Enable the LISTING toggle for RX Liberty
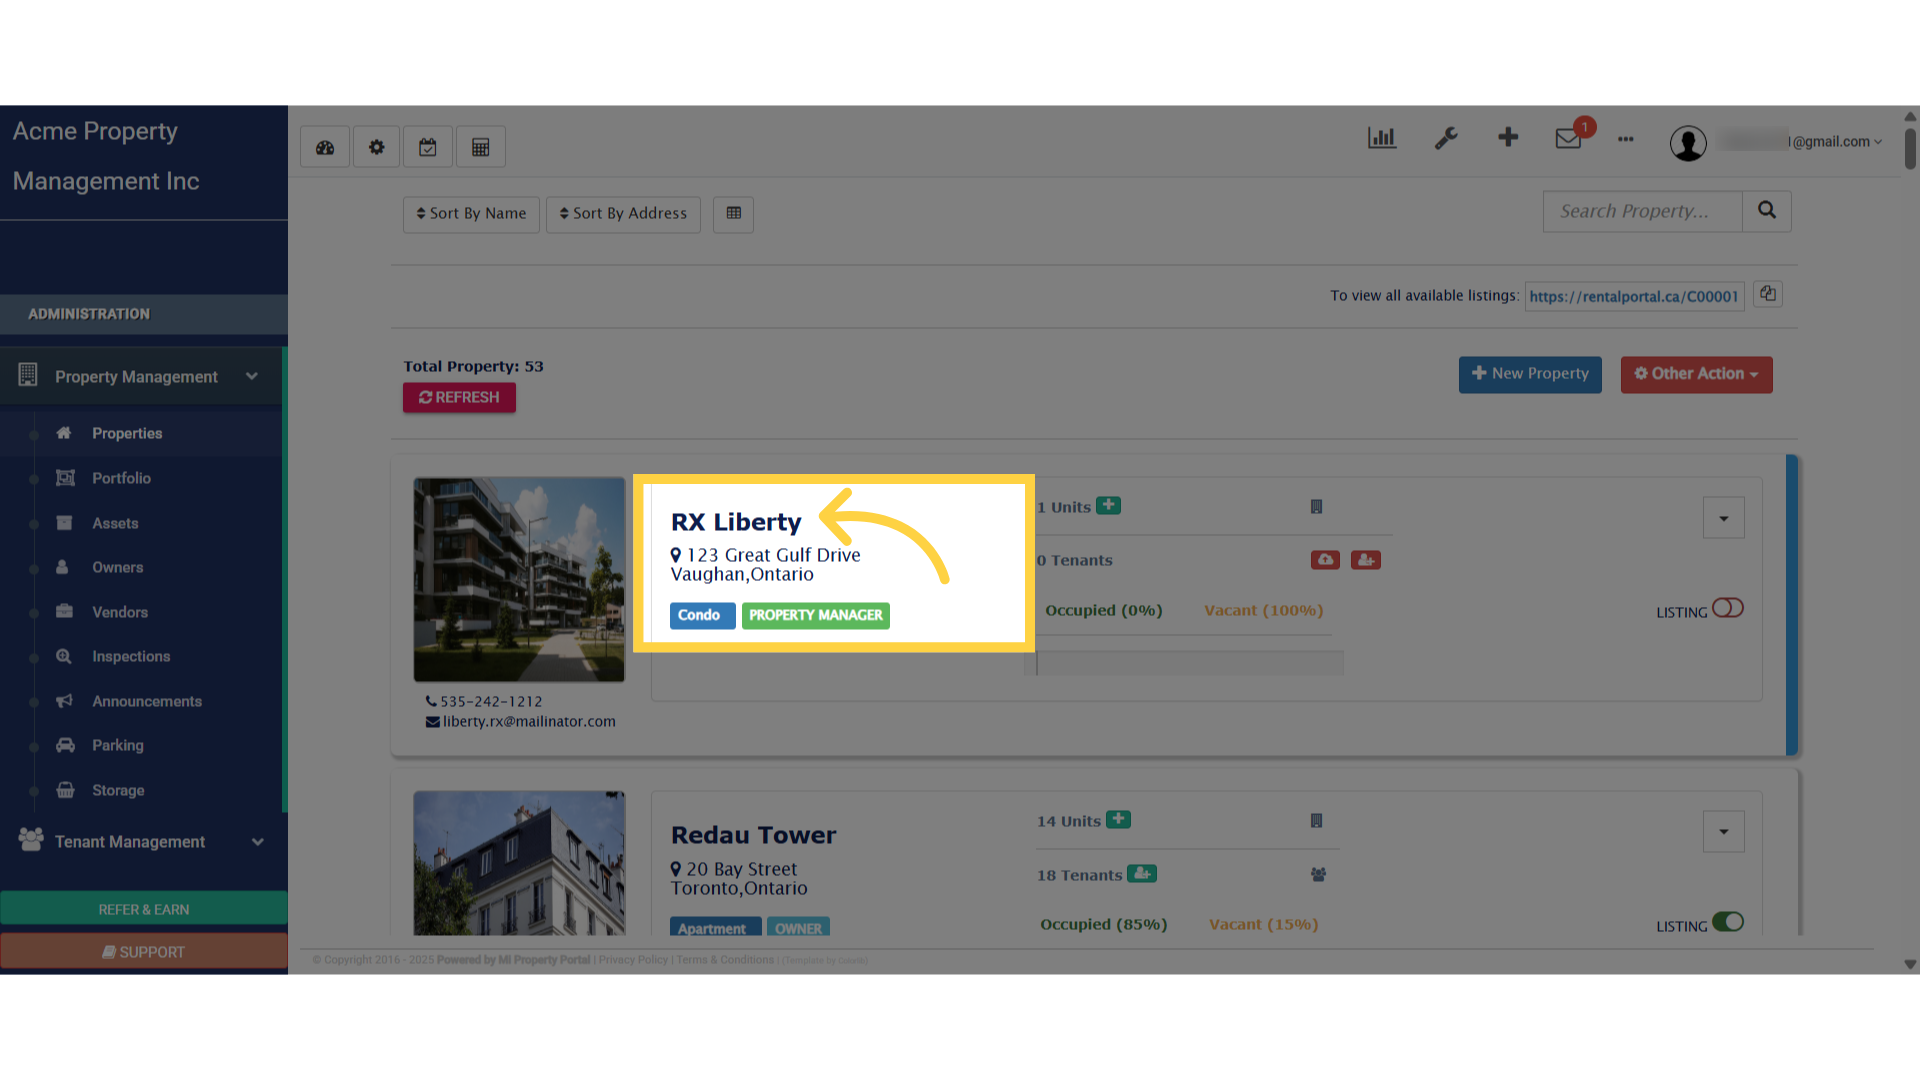 [1729, 607]
